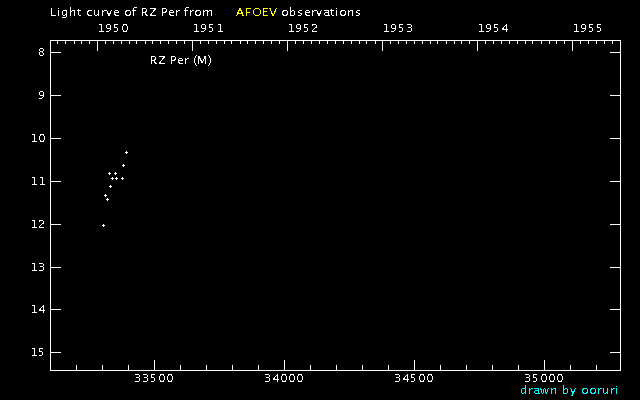Image resolution: width=640 pixels, height=400 pixels.
Task: Click the magnitude axis label 8
Action: tap(42, 52)
